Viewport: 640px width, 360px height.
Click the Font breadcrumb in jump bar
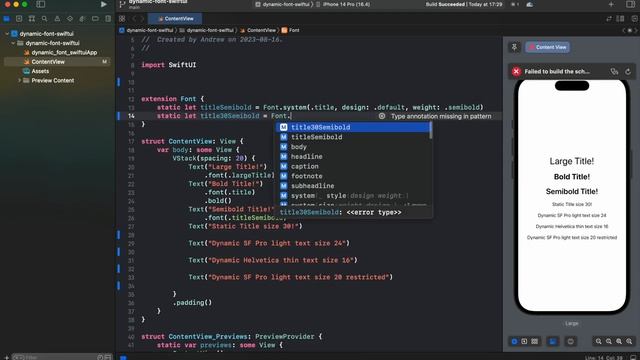(290, 30)
